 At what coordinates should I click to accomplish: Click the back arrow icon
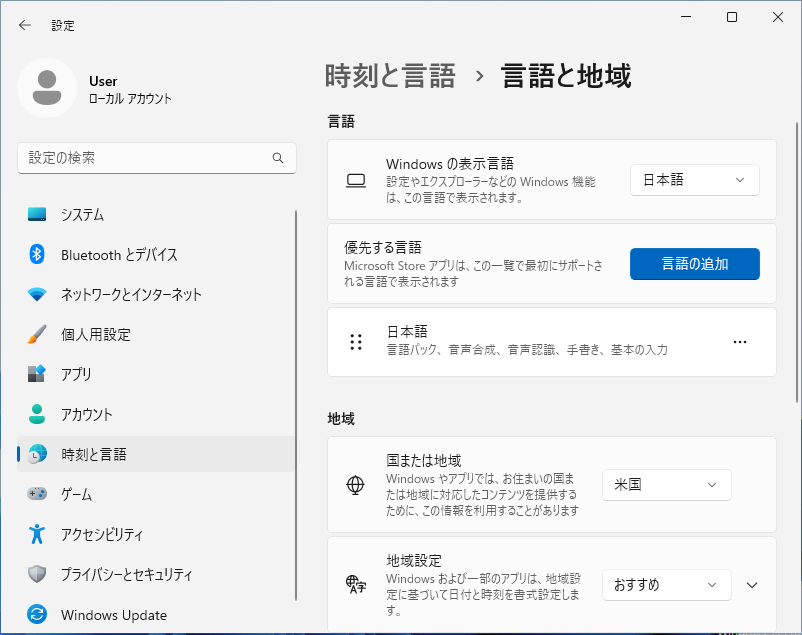tap(25, 25)
